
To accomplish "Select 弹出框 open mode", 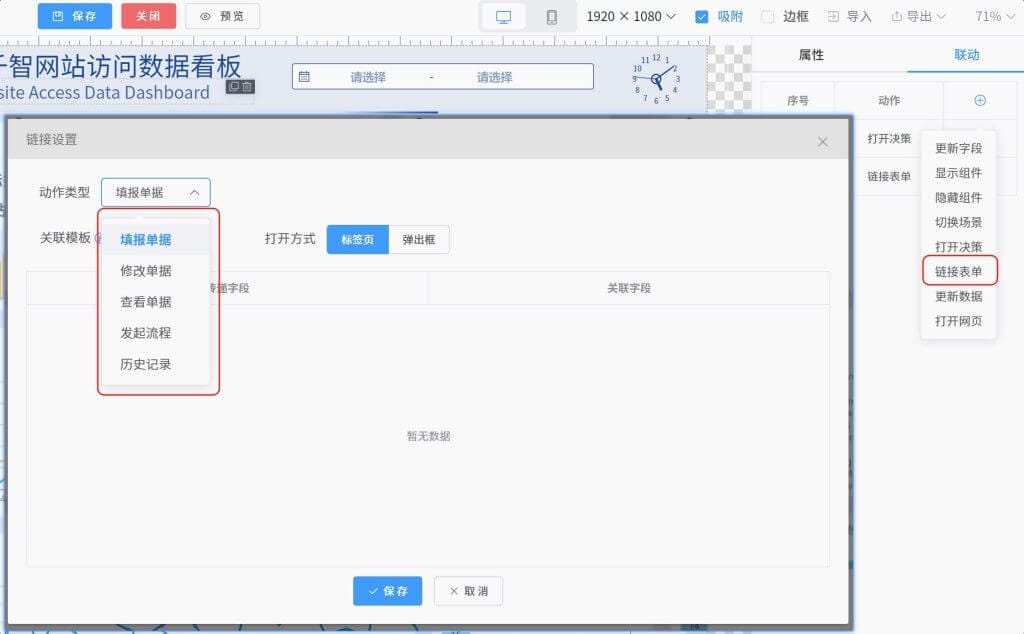I will [419, 240].
